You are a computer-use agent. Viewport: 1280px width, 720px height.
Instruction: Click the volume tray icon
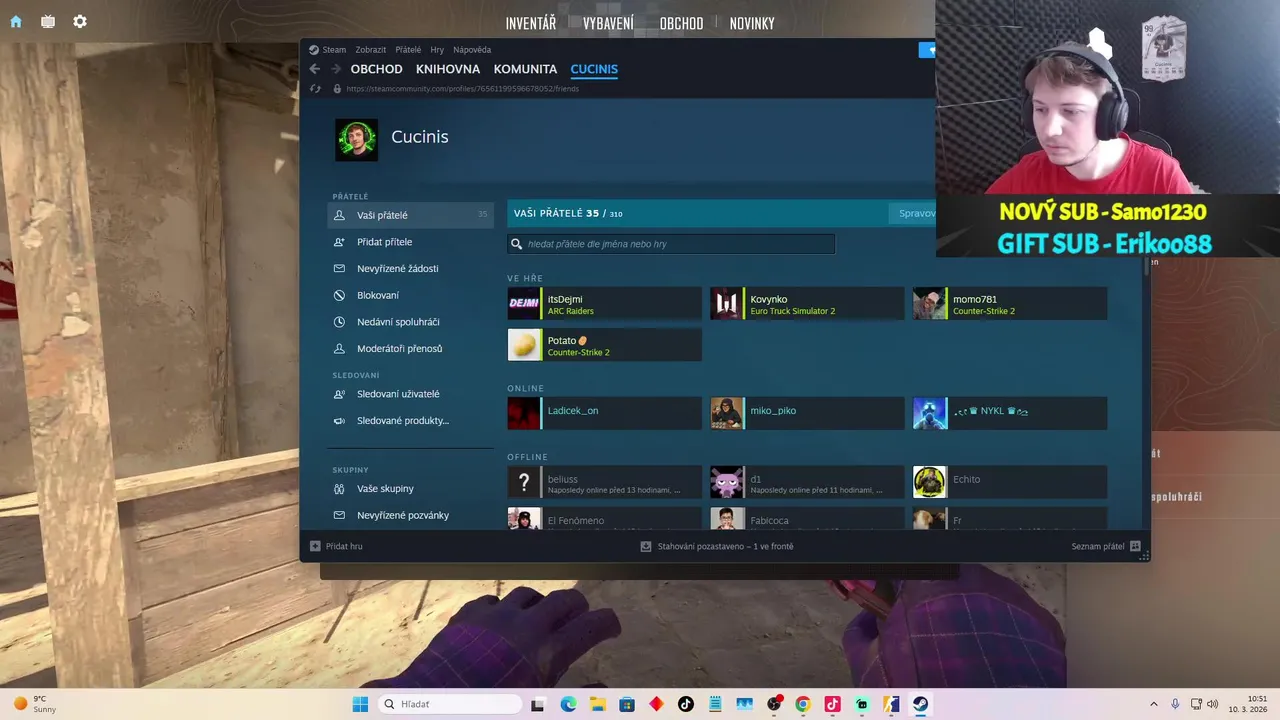click(x=1212, y=704)
